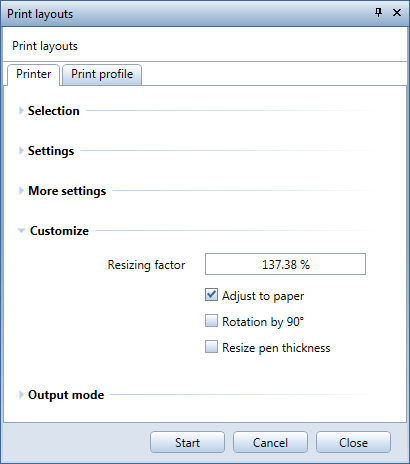Expand the Output mode section arrow
The height and width of the screenshot is (464, 410).
(x=21, y=395)
